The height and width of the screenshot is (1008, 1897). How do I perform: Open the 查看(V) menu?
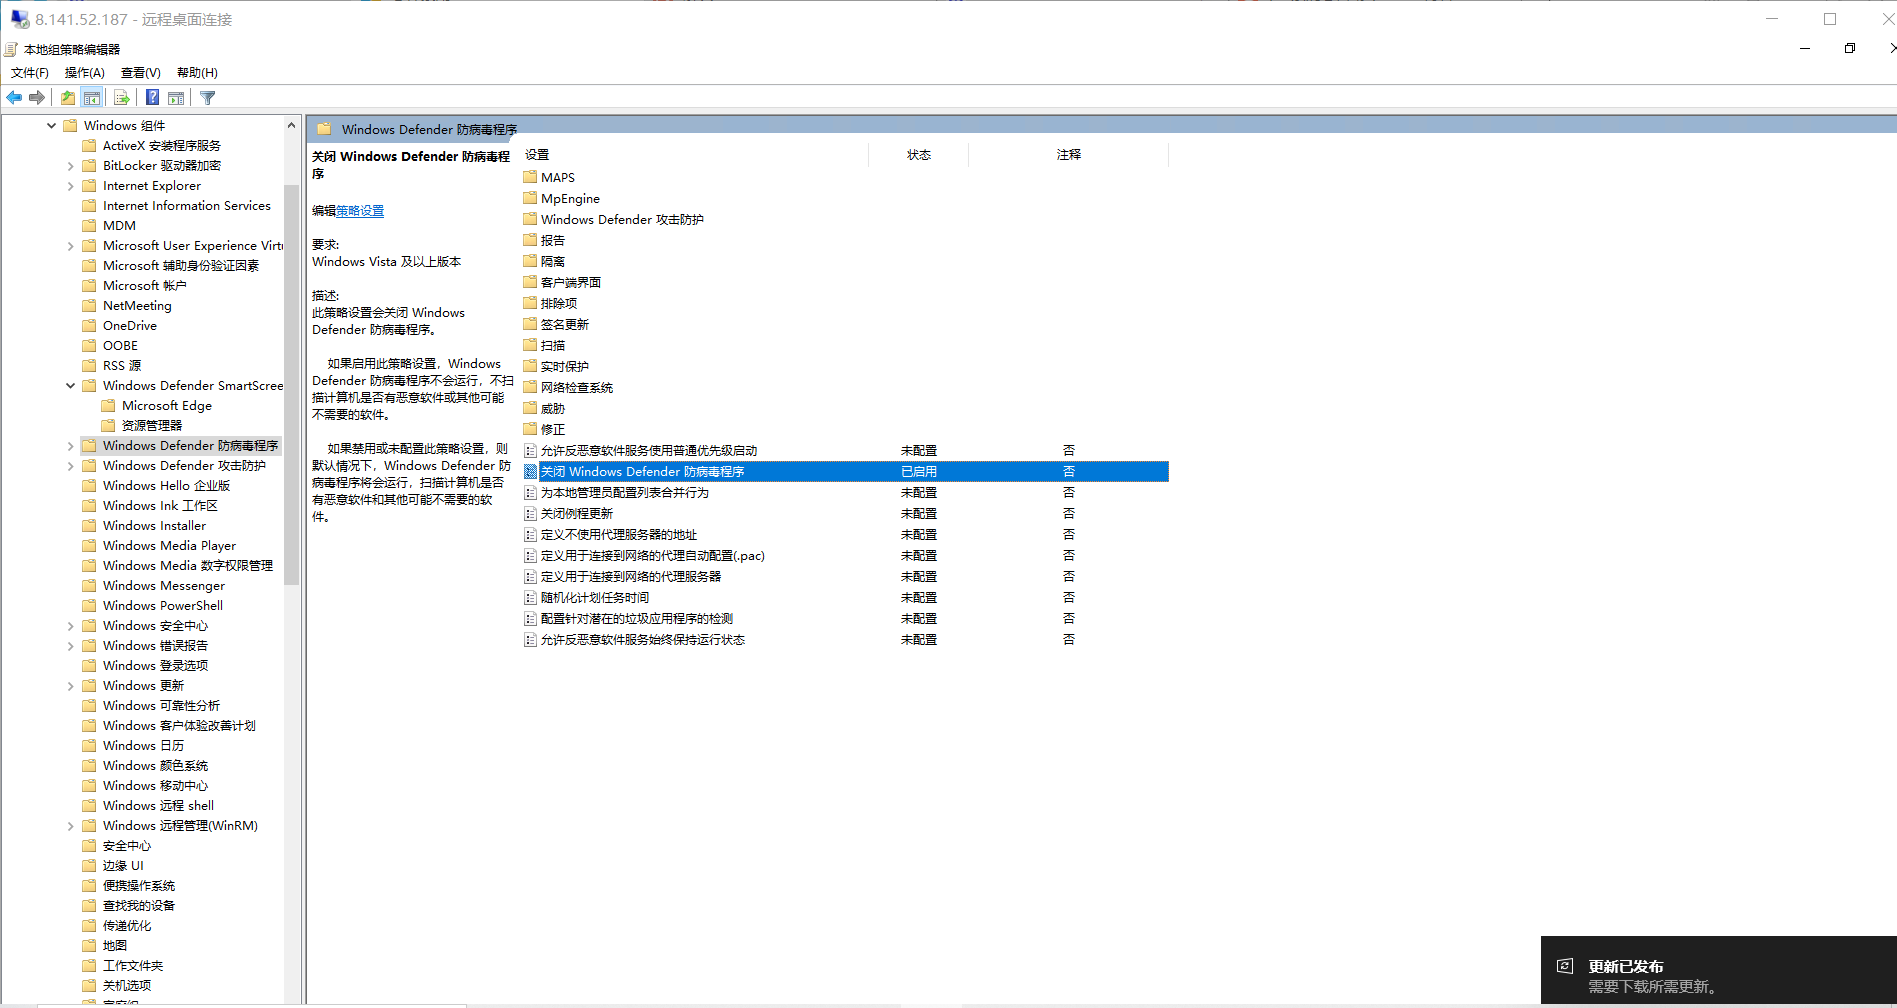(x=141, y=73)
